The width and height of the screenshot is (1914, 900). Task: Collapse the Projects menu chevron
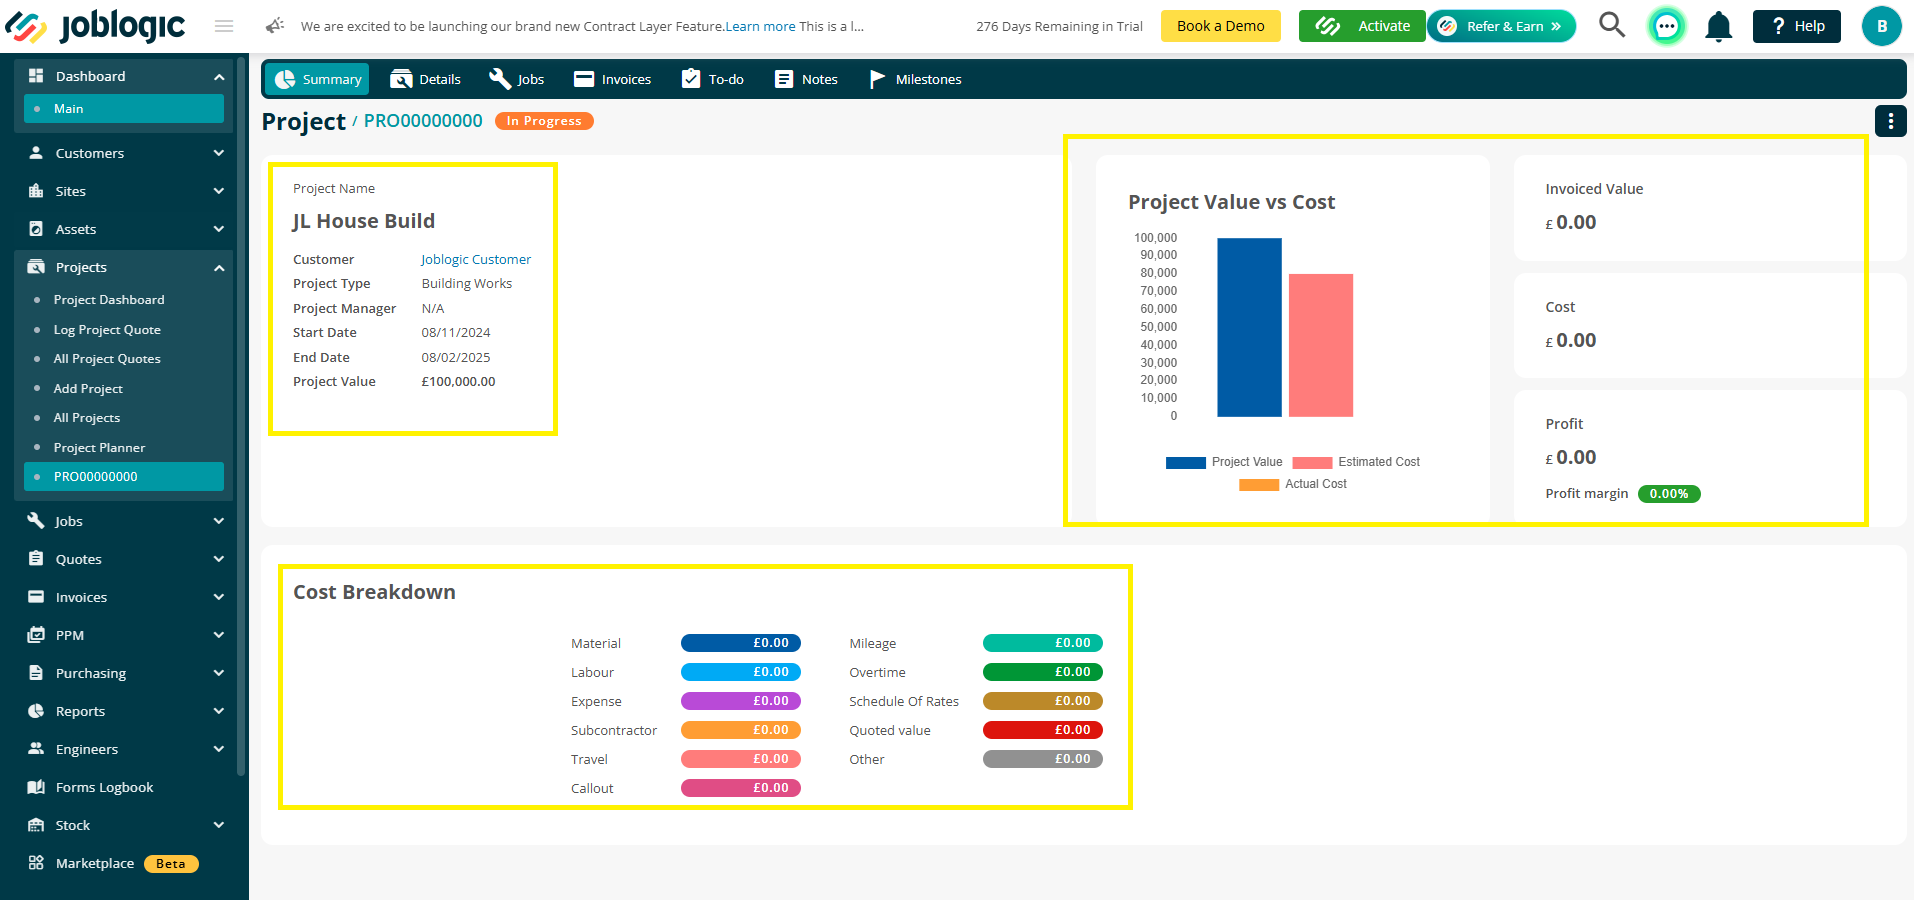pyautogui.click(x=219, y=268)
